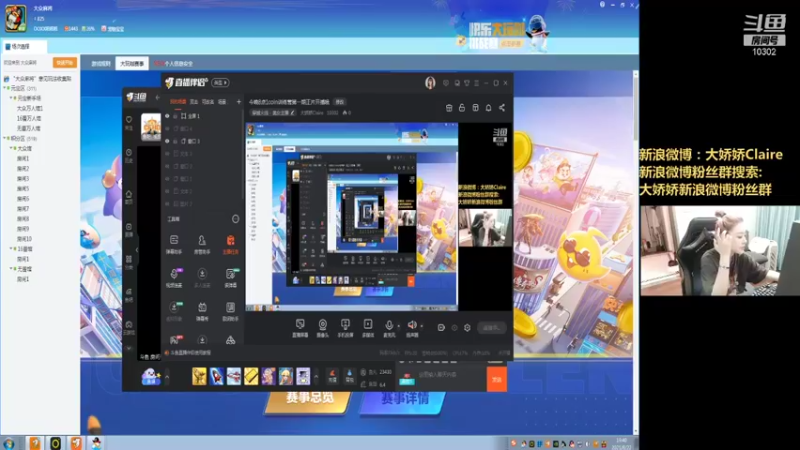Collapse the 元宝区 tree node

pos(5,88)
